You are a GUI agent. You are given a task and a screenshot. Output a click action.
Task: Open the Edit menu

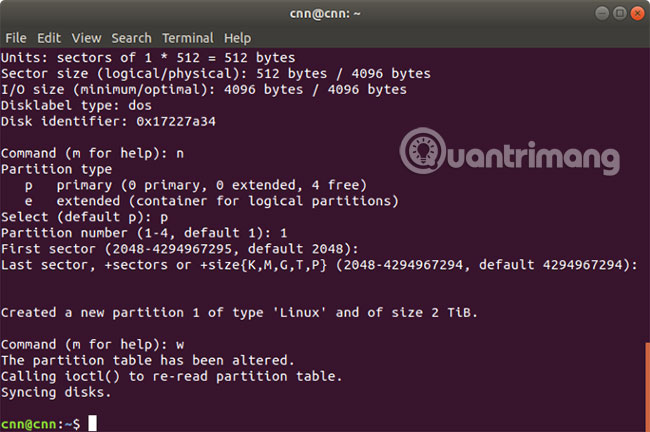(x=49, y=38)
